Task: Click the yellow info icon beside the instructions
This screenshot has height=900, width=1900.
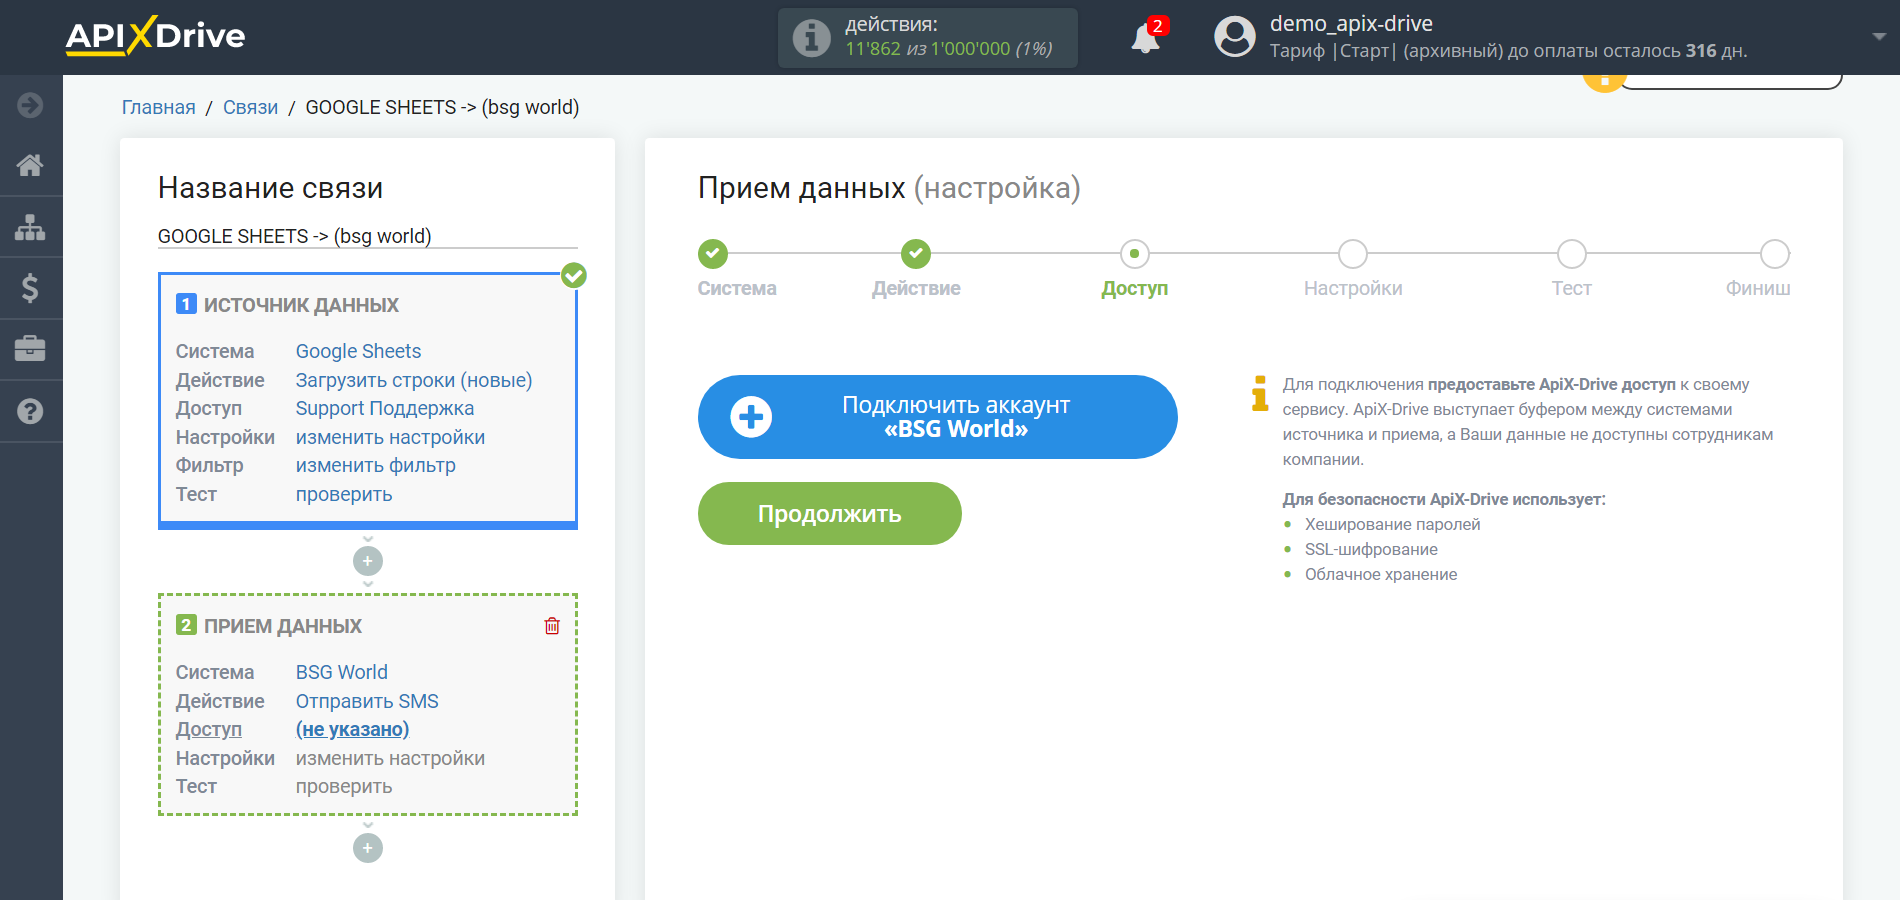Action: (x=1260, y=393)
